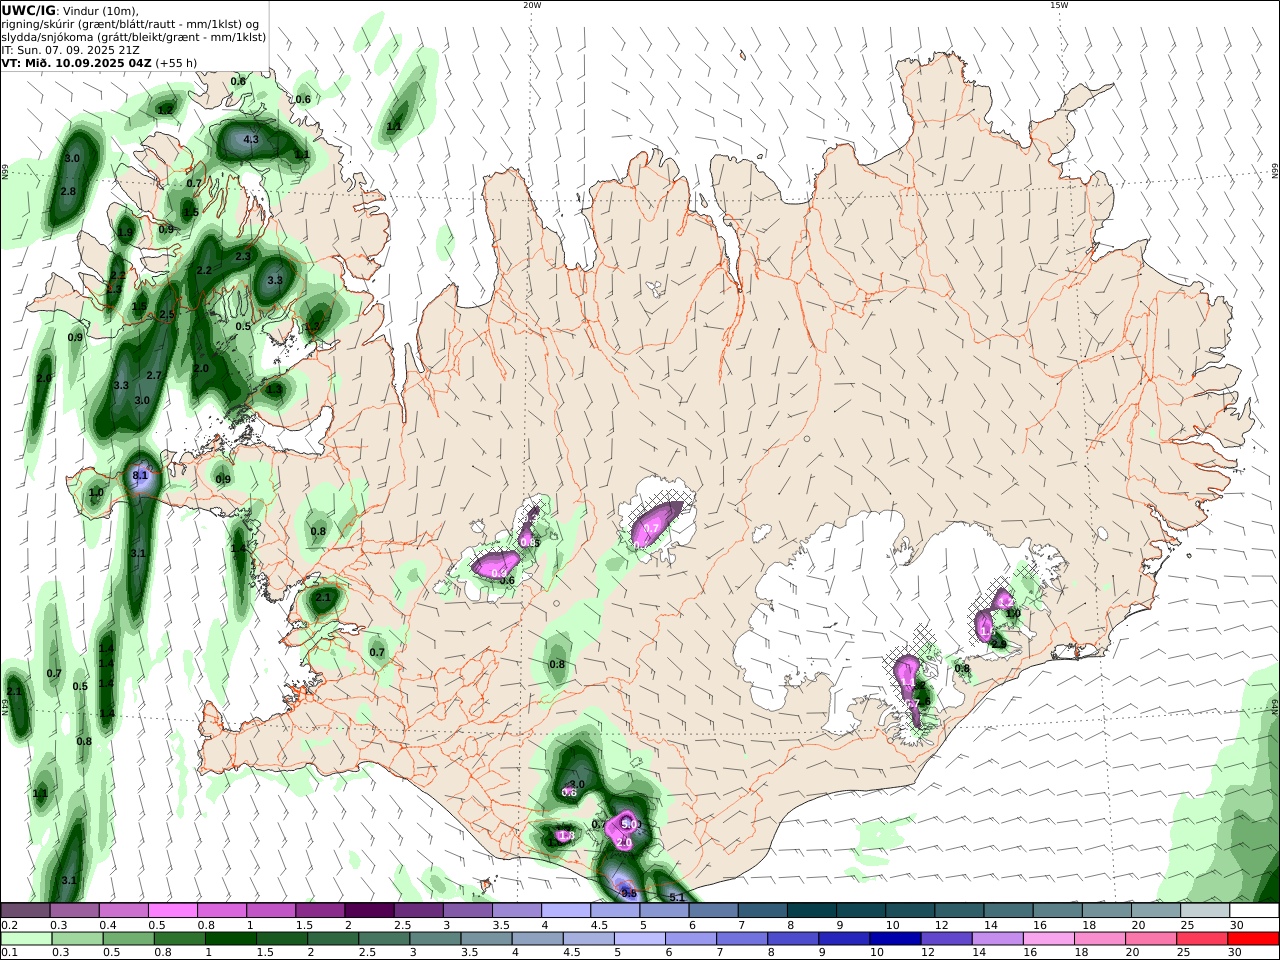1280x960 pixels.
Task: Select the dark teal swatch labelled 8
Action: [810, 910]
